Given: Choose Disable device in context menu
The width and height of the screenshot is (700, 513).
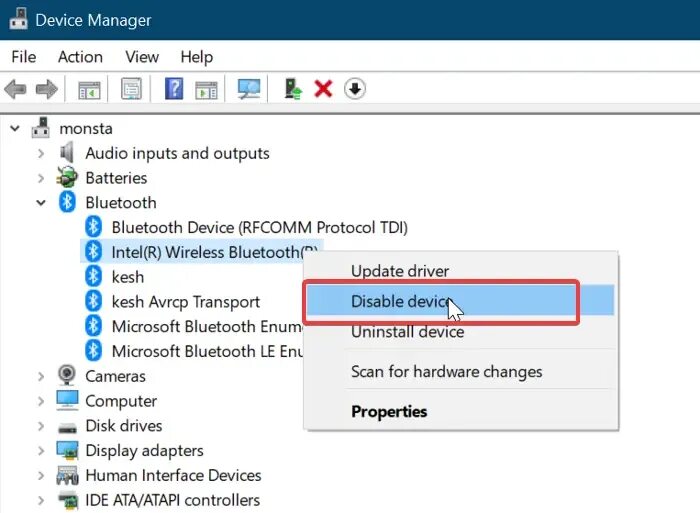Looking at the screenshot, I should point(460,301).
